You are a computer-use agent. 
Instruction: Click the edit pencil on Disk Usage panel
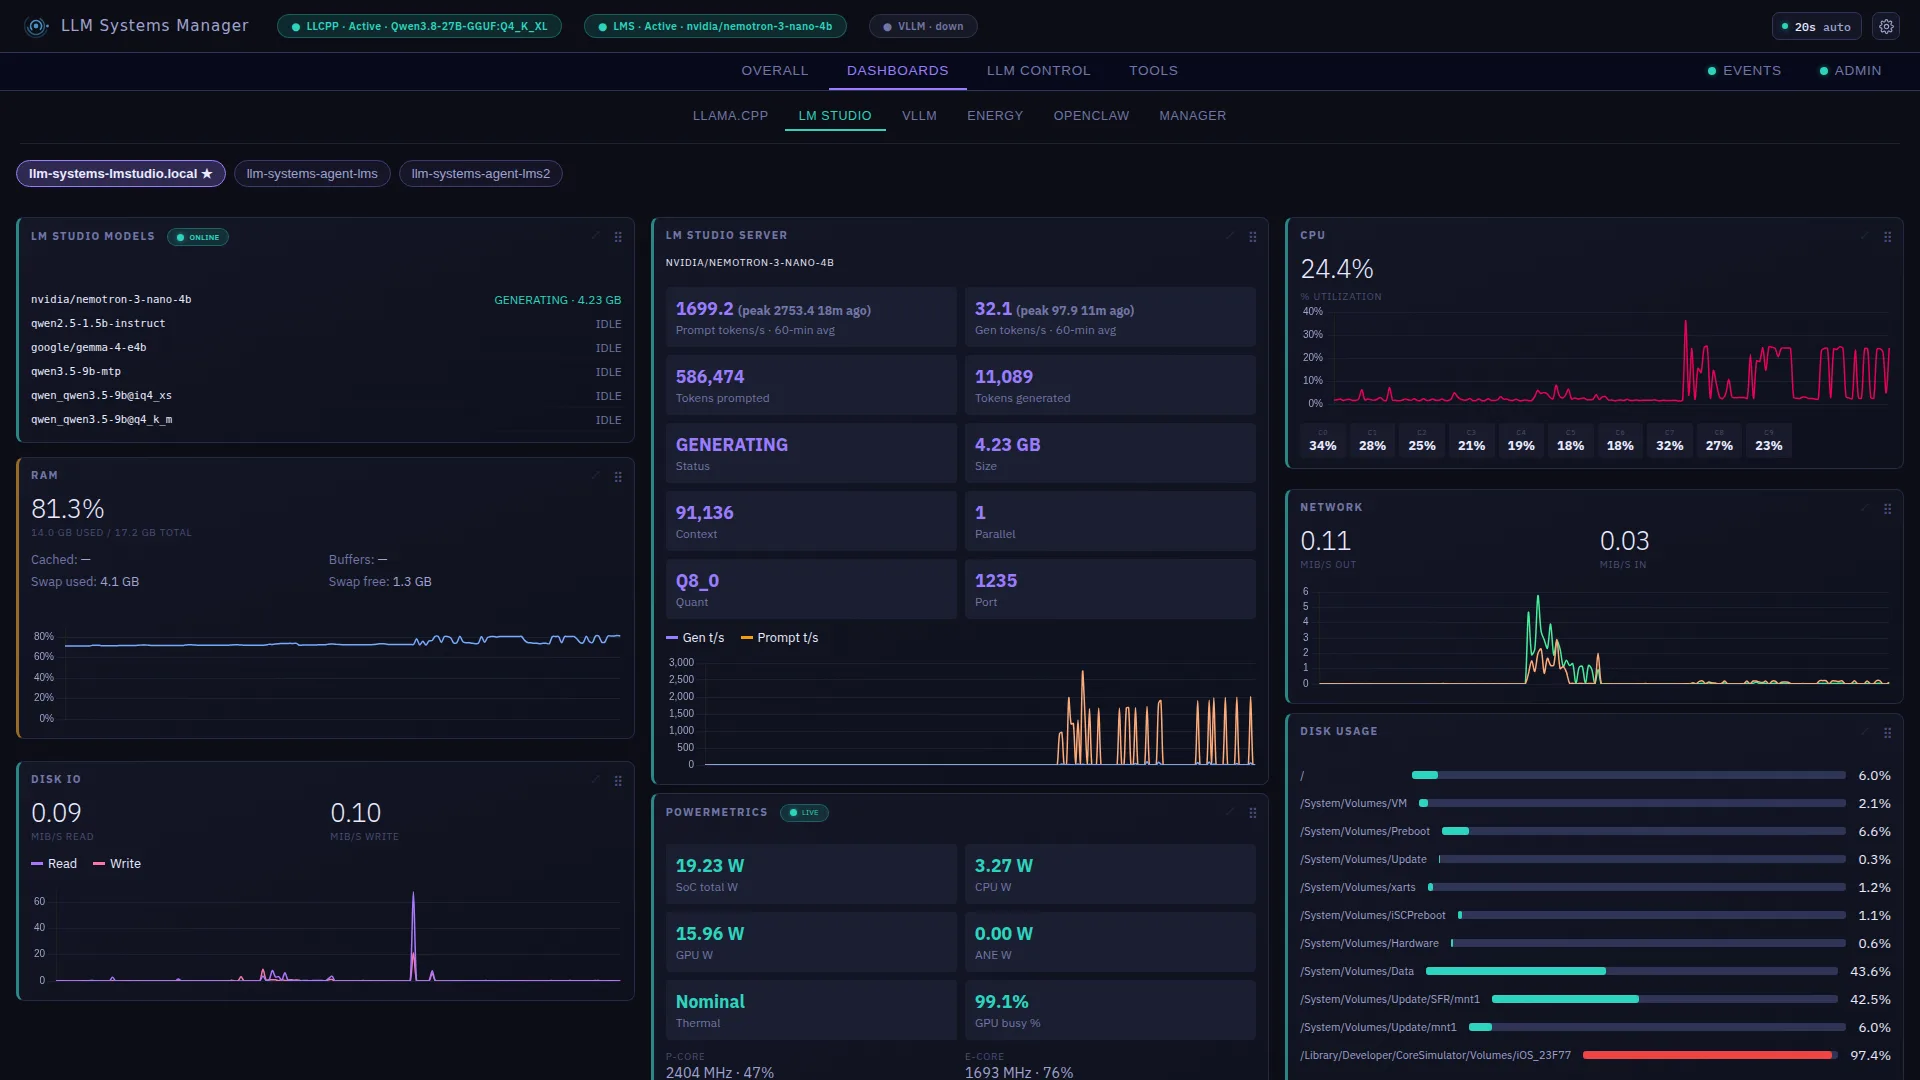(x=1865, y=732)
